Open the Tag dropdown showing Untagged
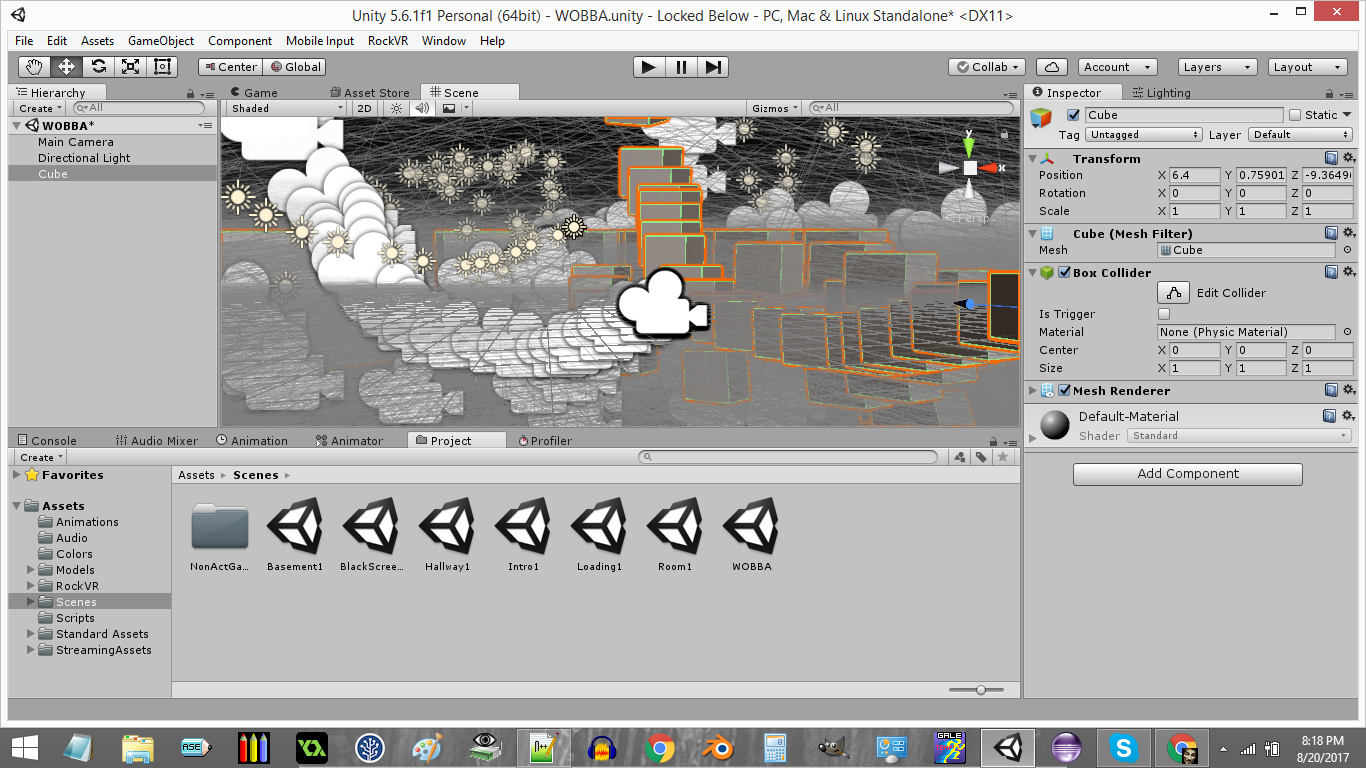 click(x=1144, y=134)
